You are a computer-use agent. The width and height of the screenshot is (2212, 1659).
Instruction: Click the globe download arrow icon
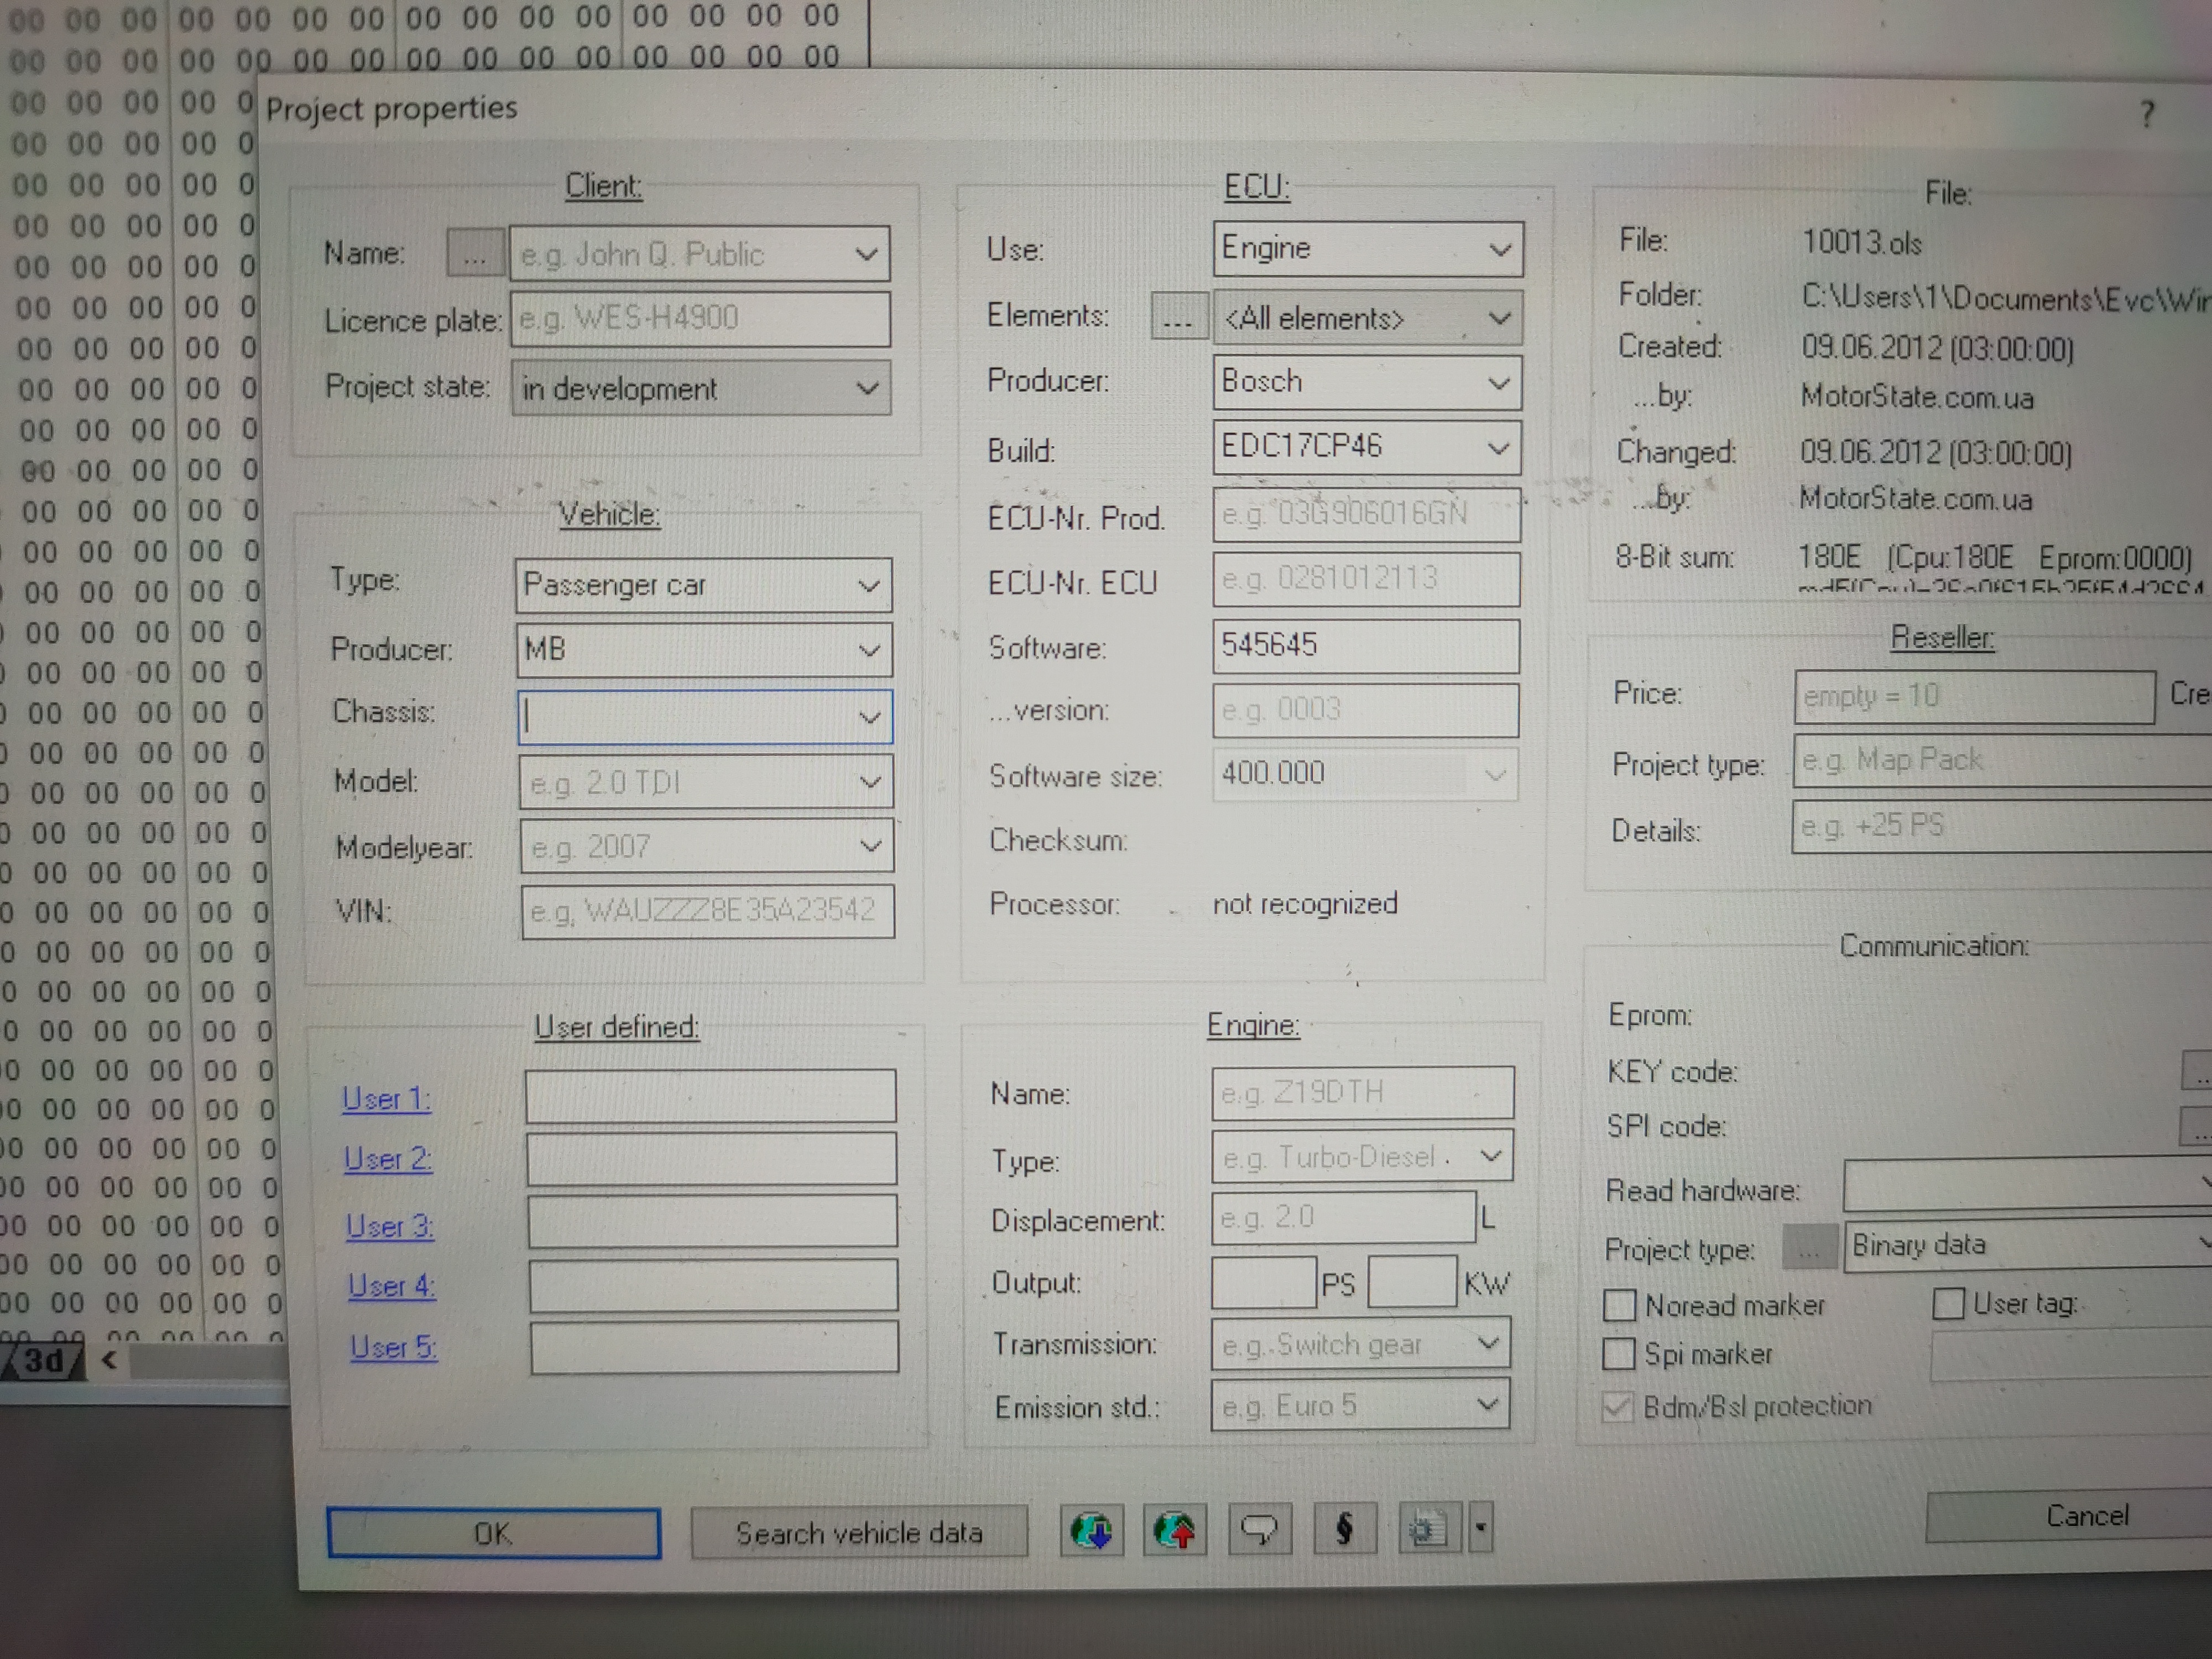[1091, 1530]
